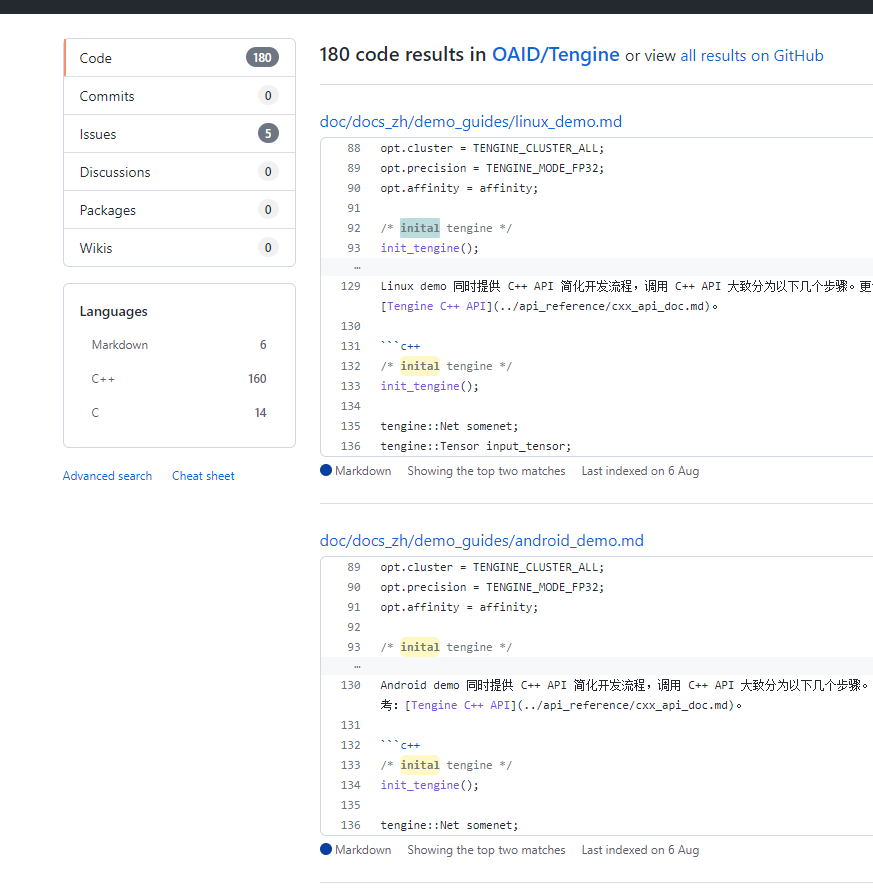
Task: Click the Languages heading
Action: [x=114, y=312]
